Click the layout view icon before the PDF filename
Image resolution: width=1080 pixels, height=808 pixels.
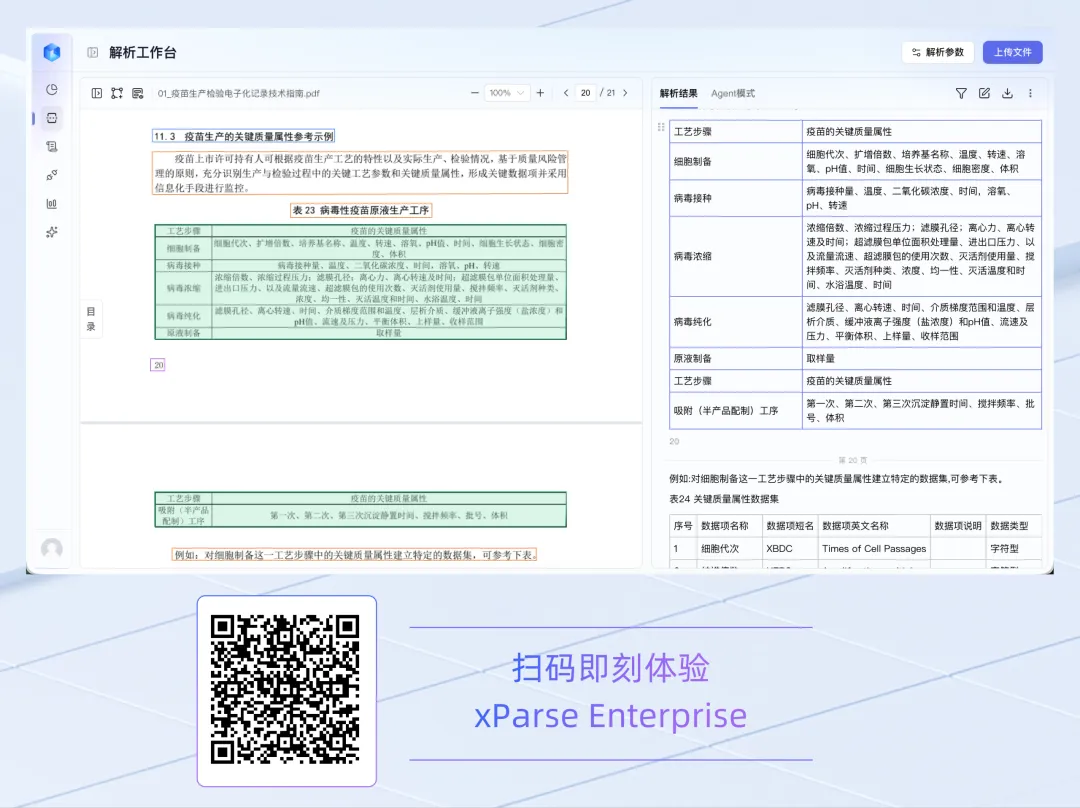tap(138, 93)
